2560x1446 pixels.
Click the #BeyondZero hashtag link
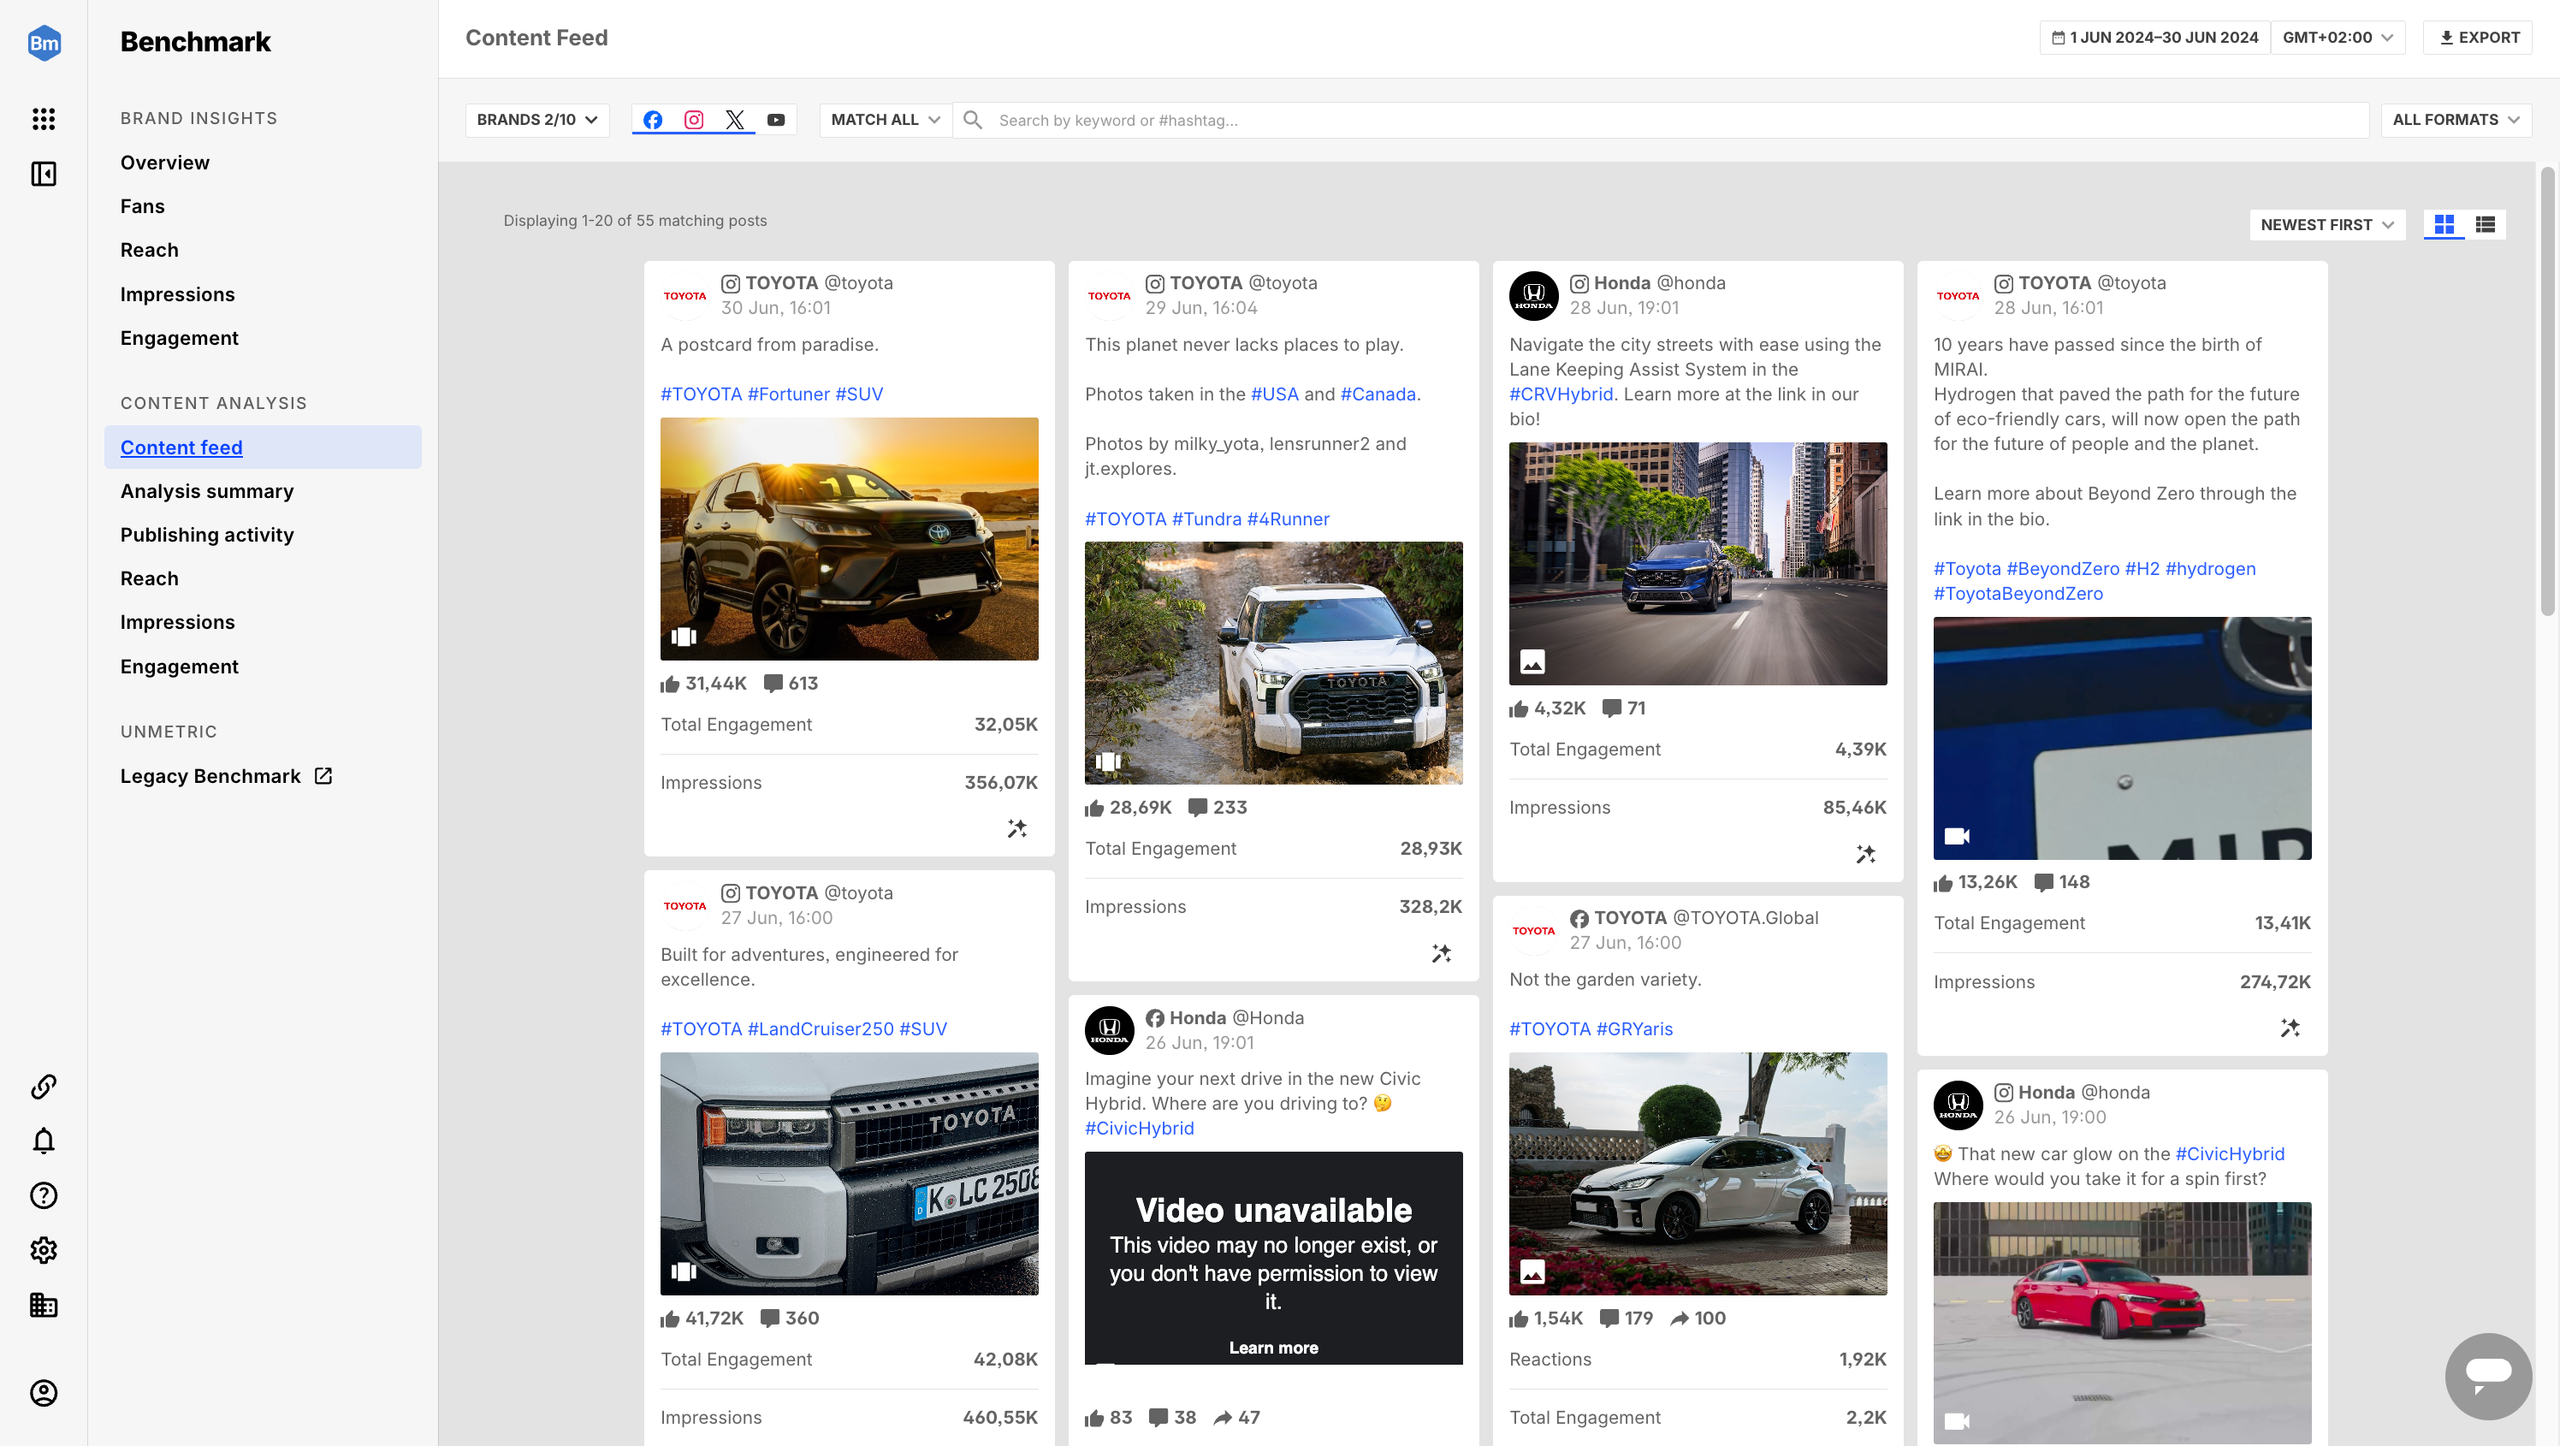click(x=2063, y=568)
